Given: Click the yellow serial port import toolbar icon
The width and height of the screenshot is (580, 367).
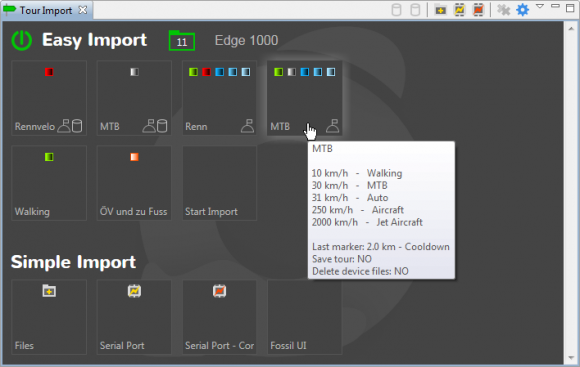Looking at the screenshot, I should 459,10.
